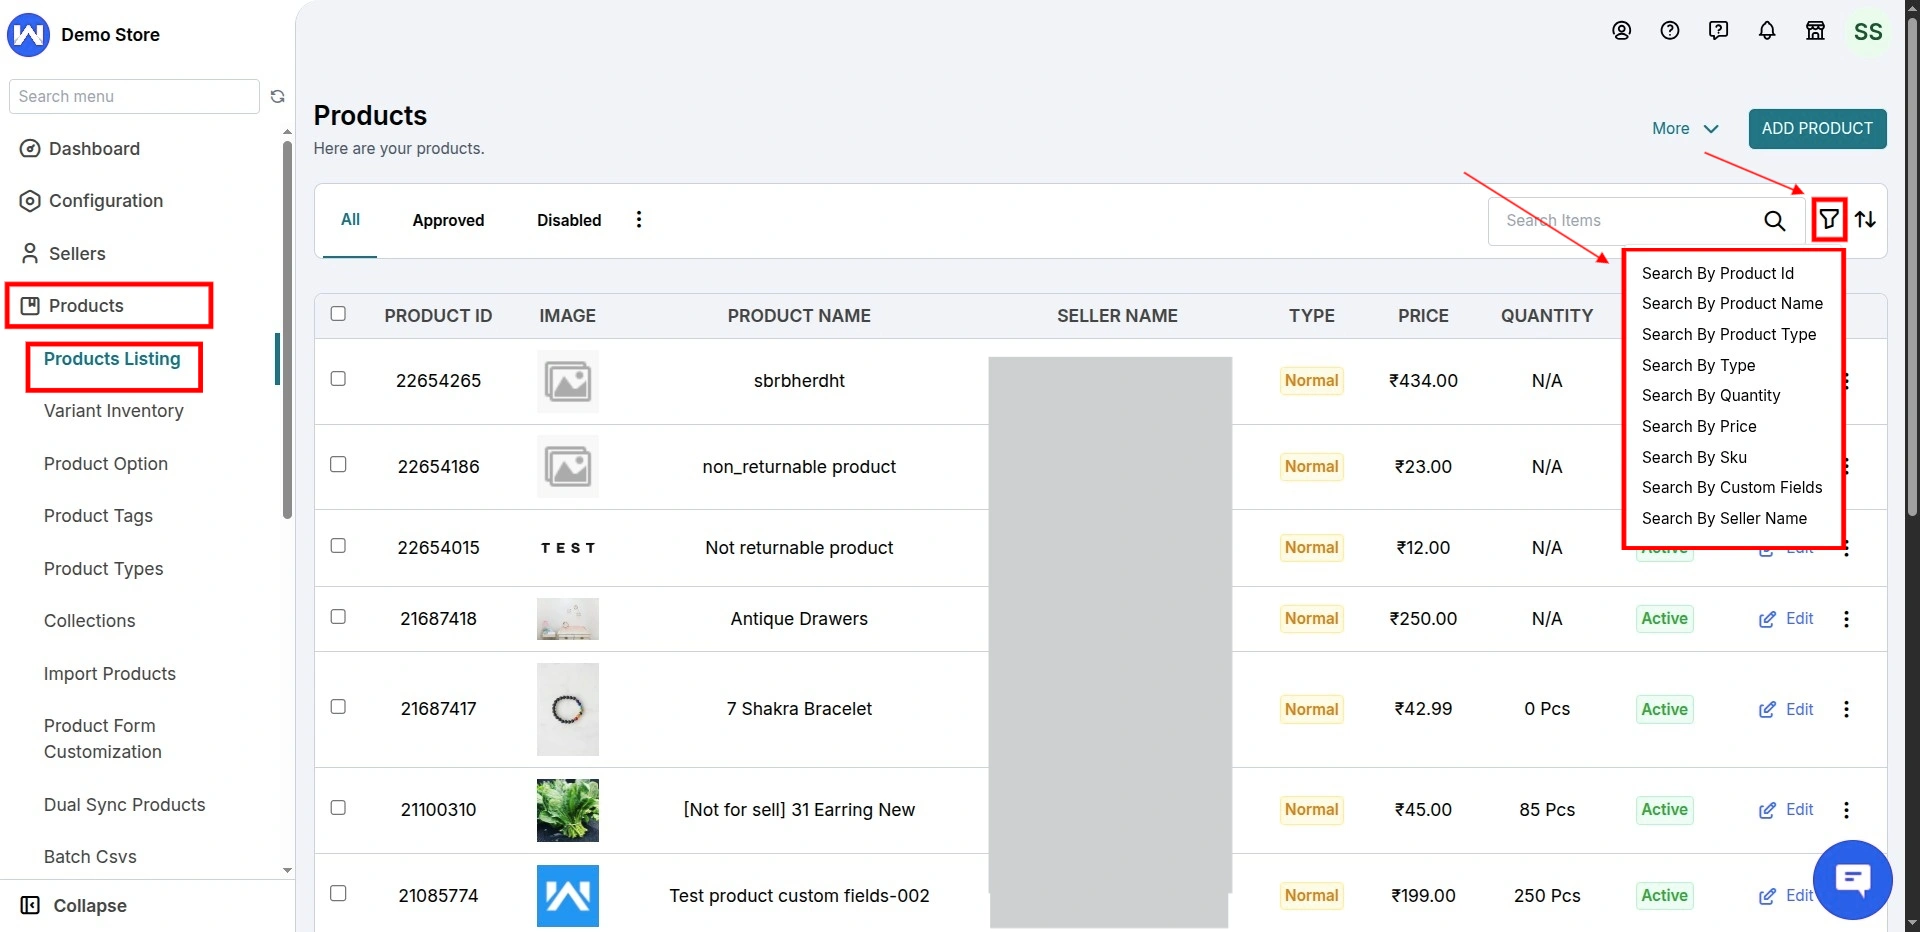
Task: Open Batch Csvs page
Action: tap(90, 857)
